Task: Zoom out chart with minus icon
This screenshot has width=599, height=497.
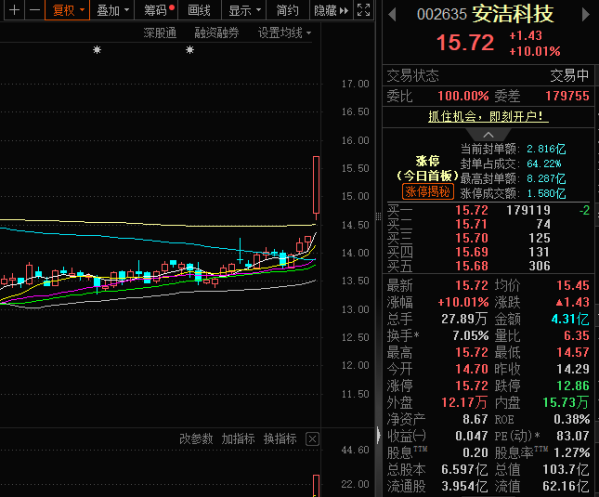Action: click(35, 10)
